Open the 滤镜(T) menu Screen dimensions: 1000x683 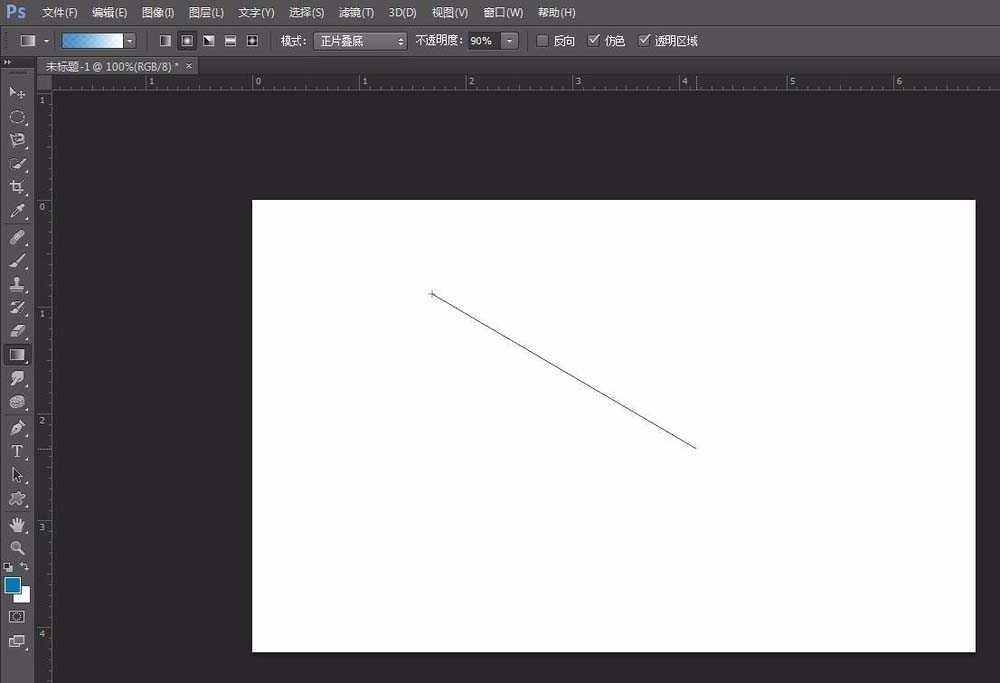(356, 12)
